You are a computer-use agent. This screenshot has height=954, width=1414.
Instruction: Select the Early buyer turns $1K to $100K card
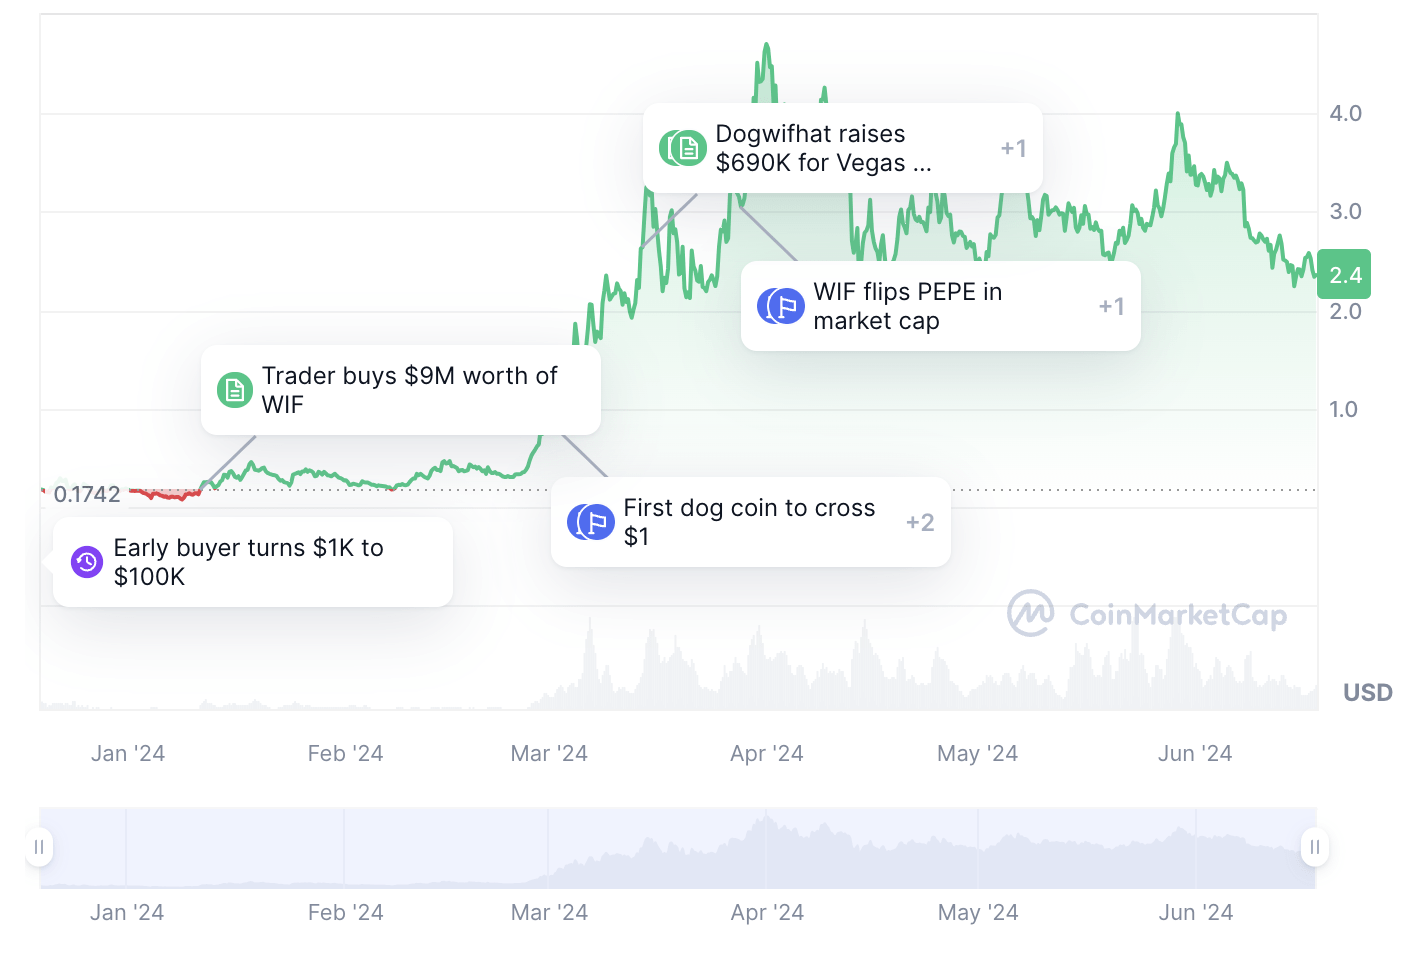251,561
